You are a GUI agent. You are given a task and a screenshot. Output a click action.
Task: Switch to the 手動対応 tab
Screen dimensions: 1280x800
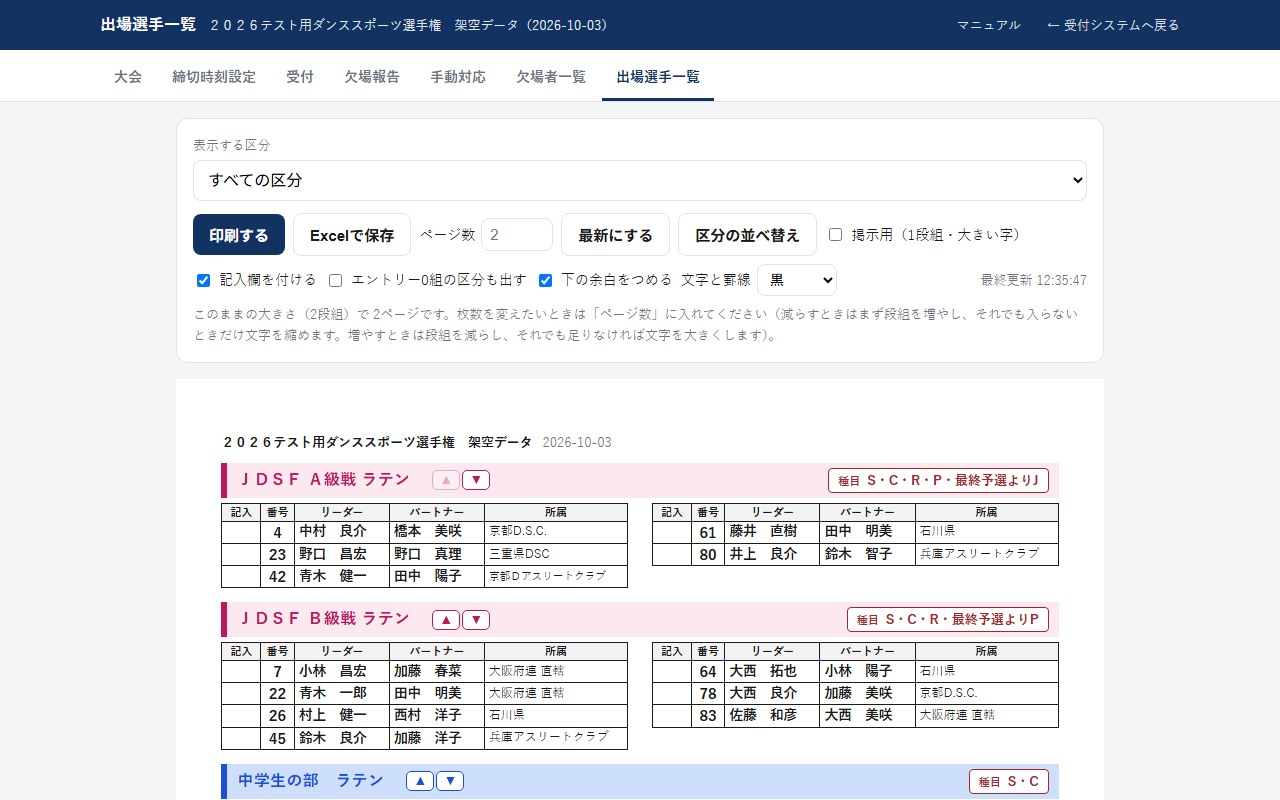pyautogui.click(x=458, y=77)
